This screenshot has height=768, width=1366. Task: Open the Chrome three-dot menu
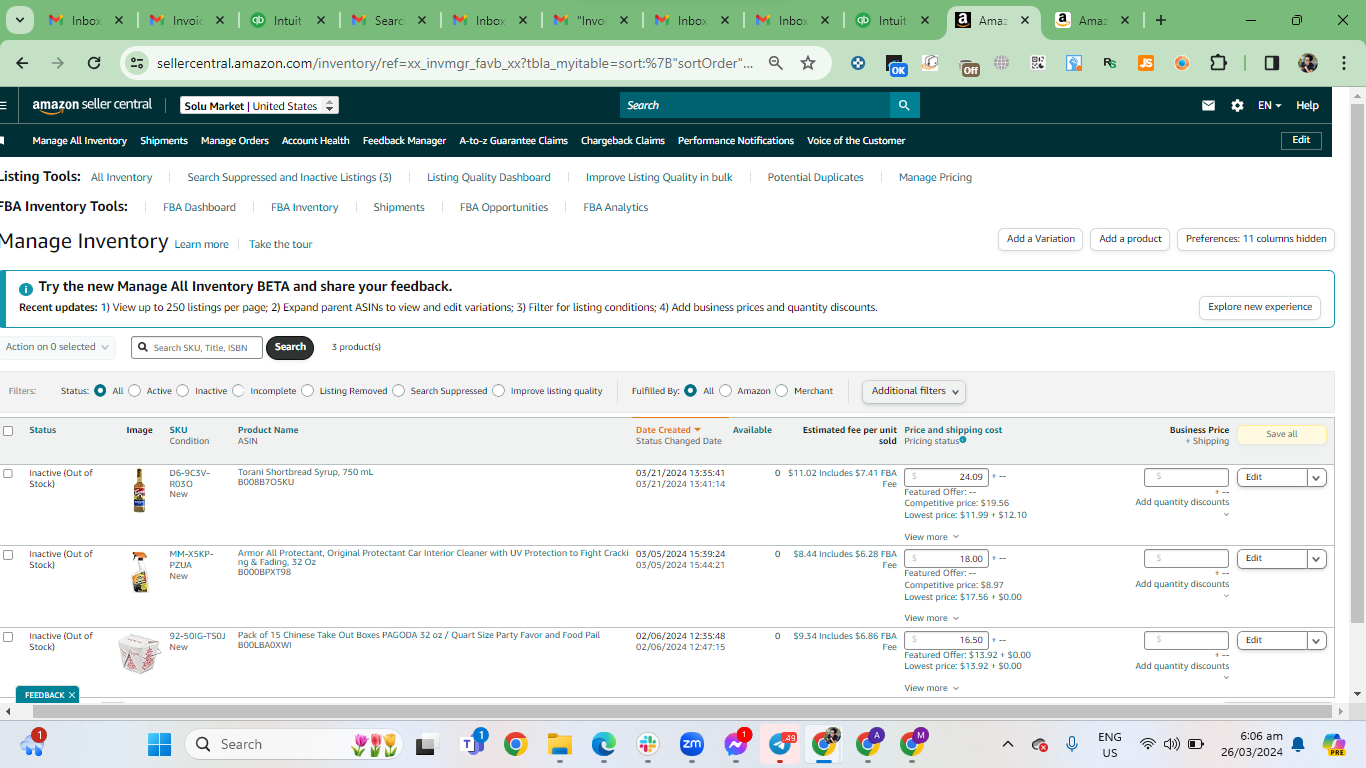(x=1342, y=63)
